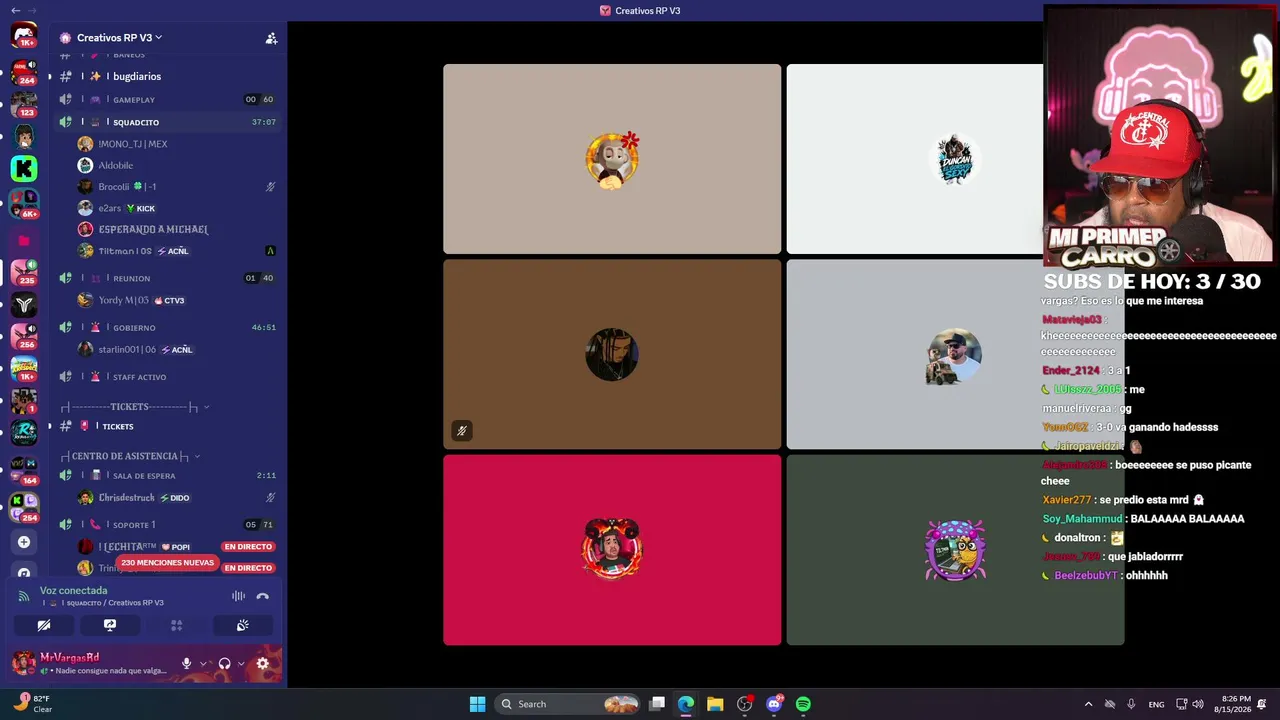Show hidden system tray icons
The width and height of the screenshot is (1280, 720).
point(1088,704)
